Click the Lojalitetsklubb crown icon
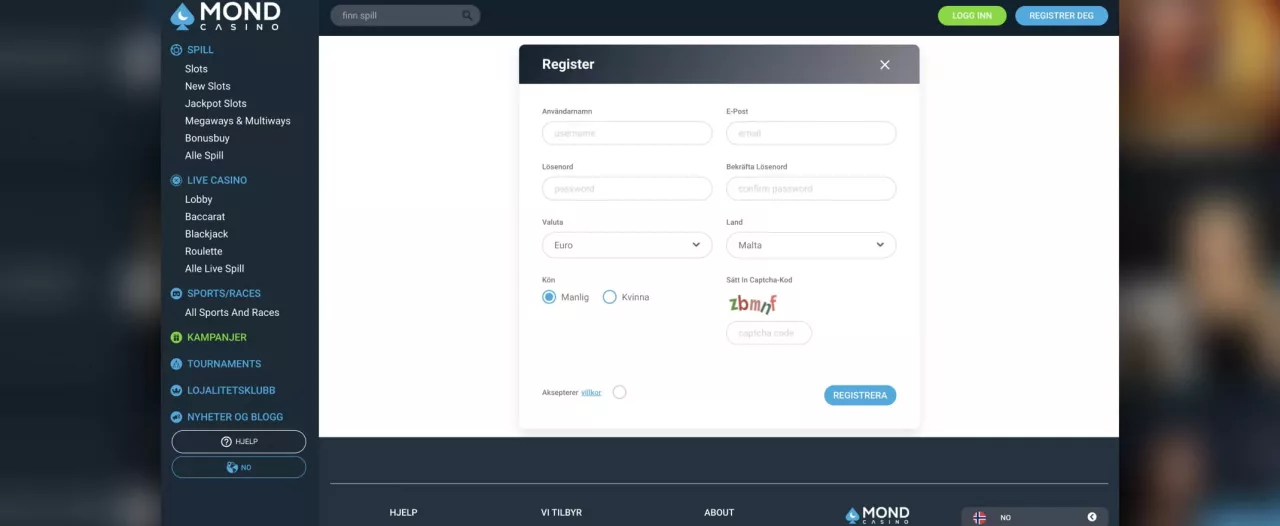Image resolution: width=1280 pixels, height=526 pixels. (176, 390)
